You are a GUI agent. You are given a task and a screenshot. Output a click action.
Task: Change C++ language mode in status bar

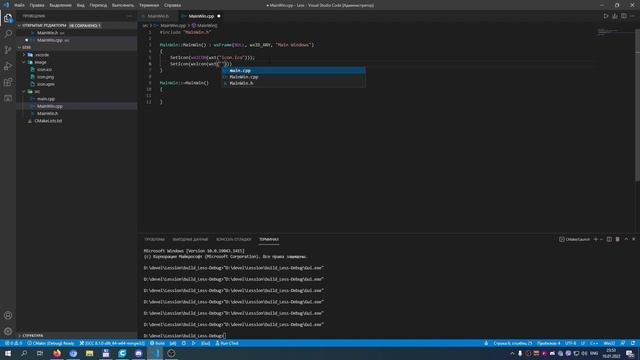(x=594, y=343)
